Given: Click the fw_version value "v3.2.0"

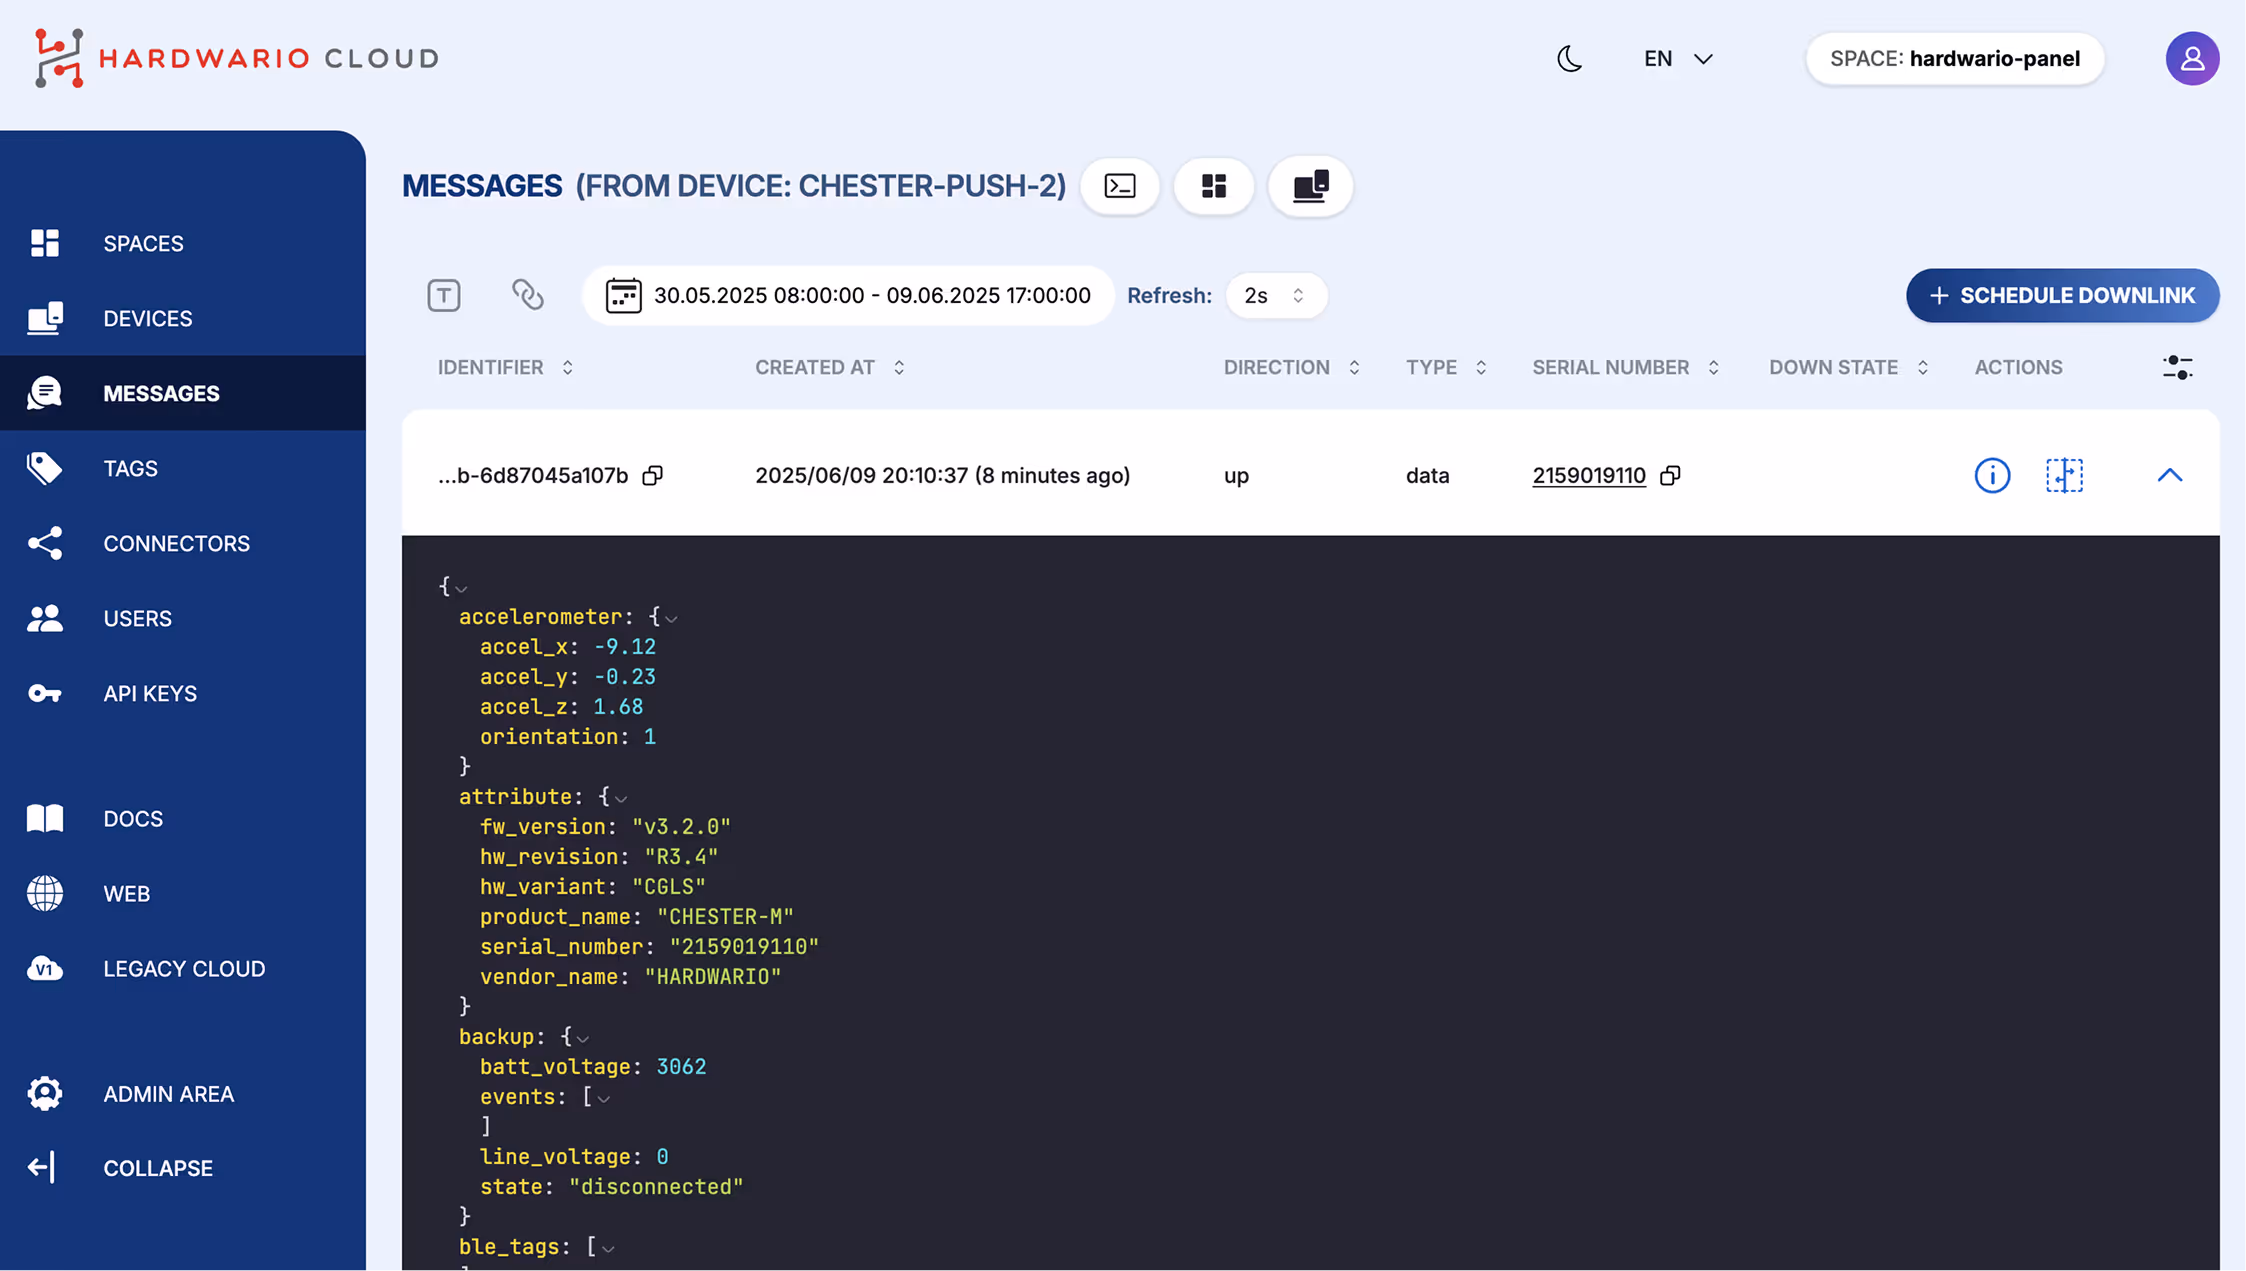Looking at the screenshot, I should coord(681,827).
